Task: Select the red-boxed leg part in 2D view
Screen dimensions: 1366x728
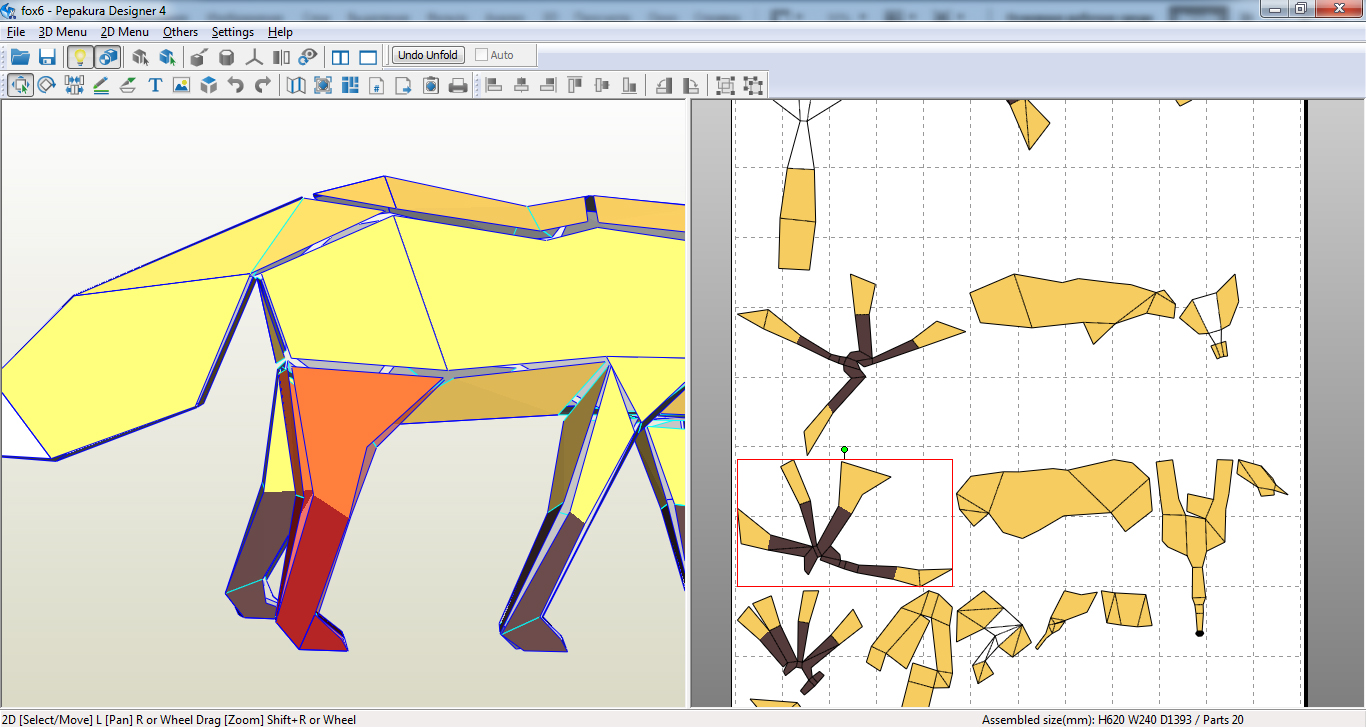Action: tap(845, 523)
